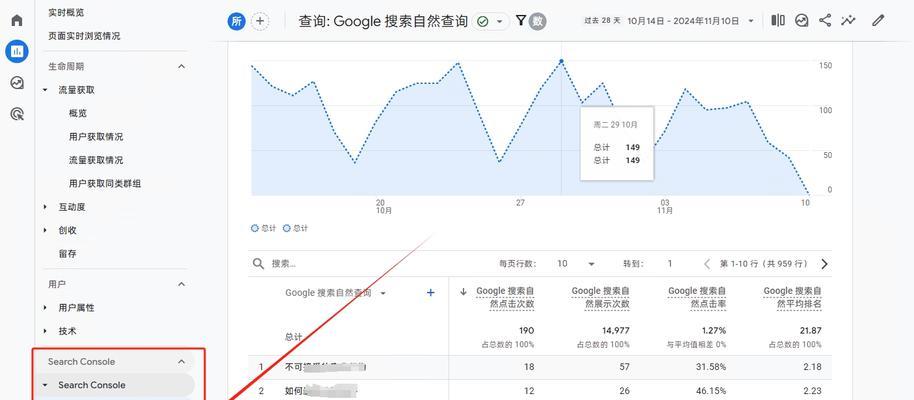The width and height of the screenshot is (914, 400).
Task: Open the 用户获取同类群组 report
Action: coord(105,183)
